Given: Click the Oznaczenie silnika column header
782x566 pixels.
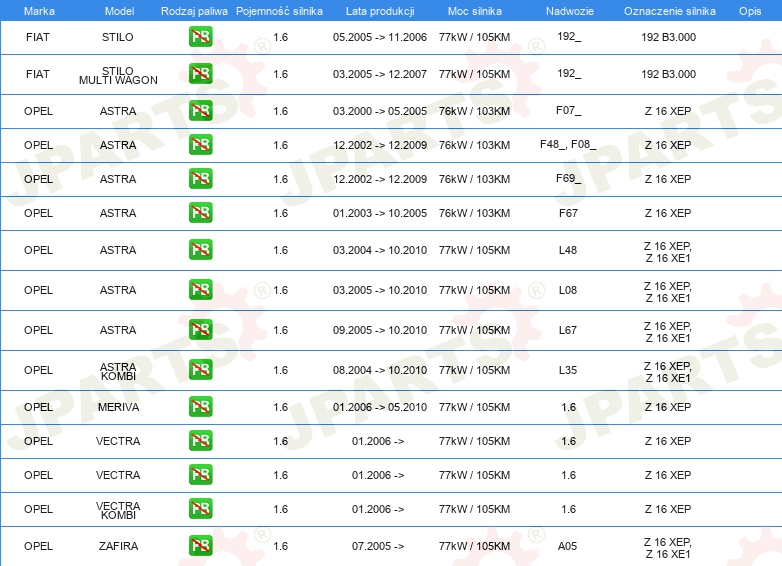Looking at the screenshot, I should pos(670,11).
